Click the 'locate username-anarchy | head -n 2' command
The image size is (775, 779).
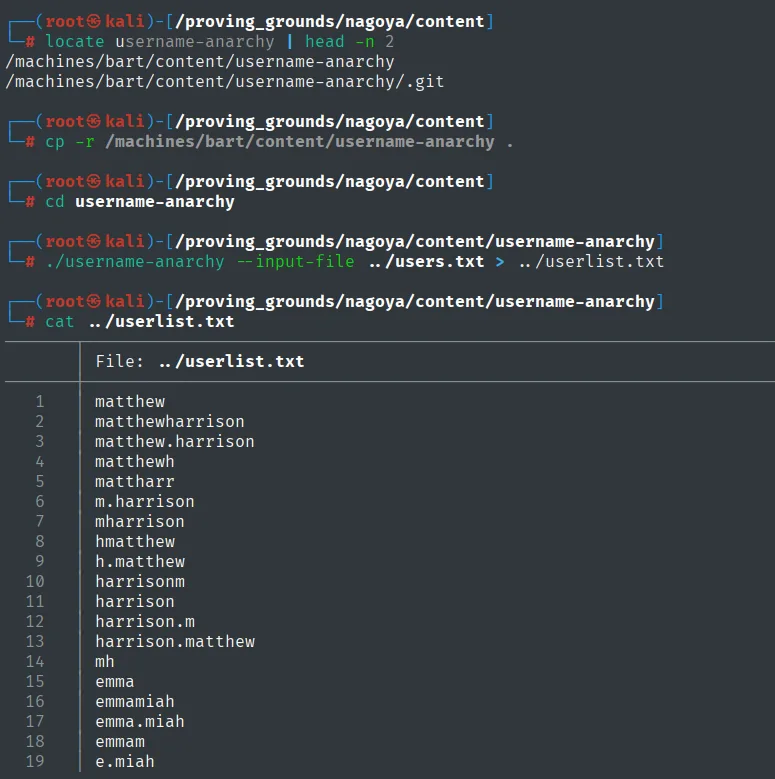(x=220, y=41)
